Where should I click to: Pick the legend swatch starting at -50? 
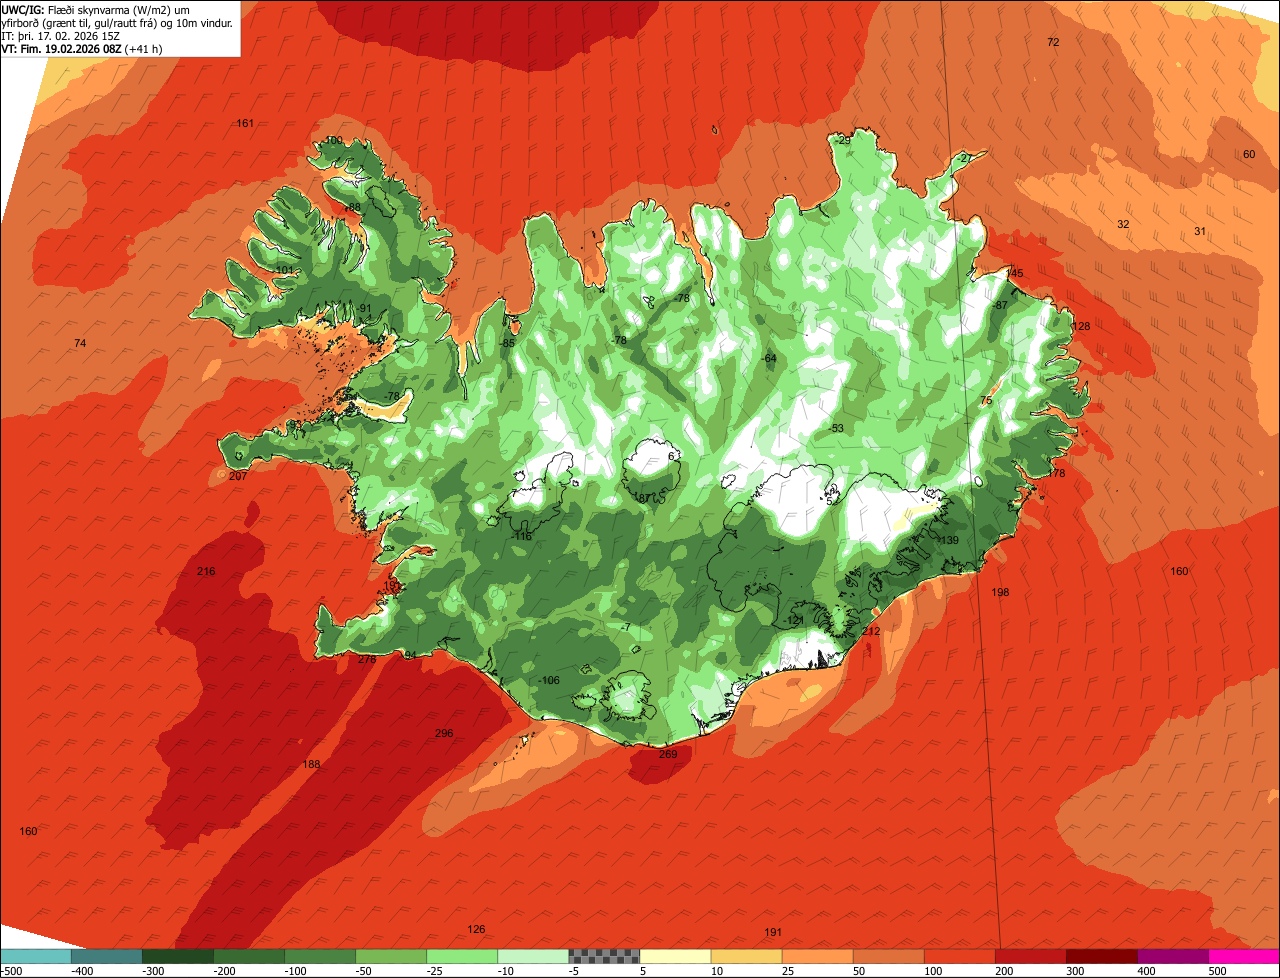[391, 956]
